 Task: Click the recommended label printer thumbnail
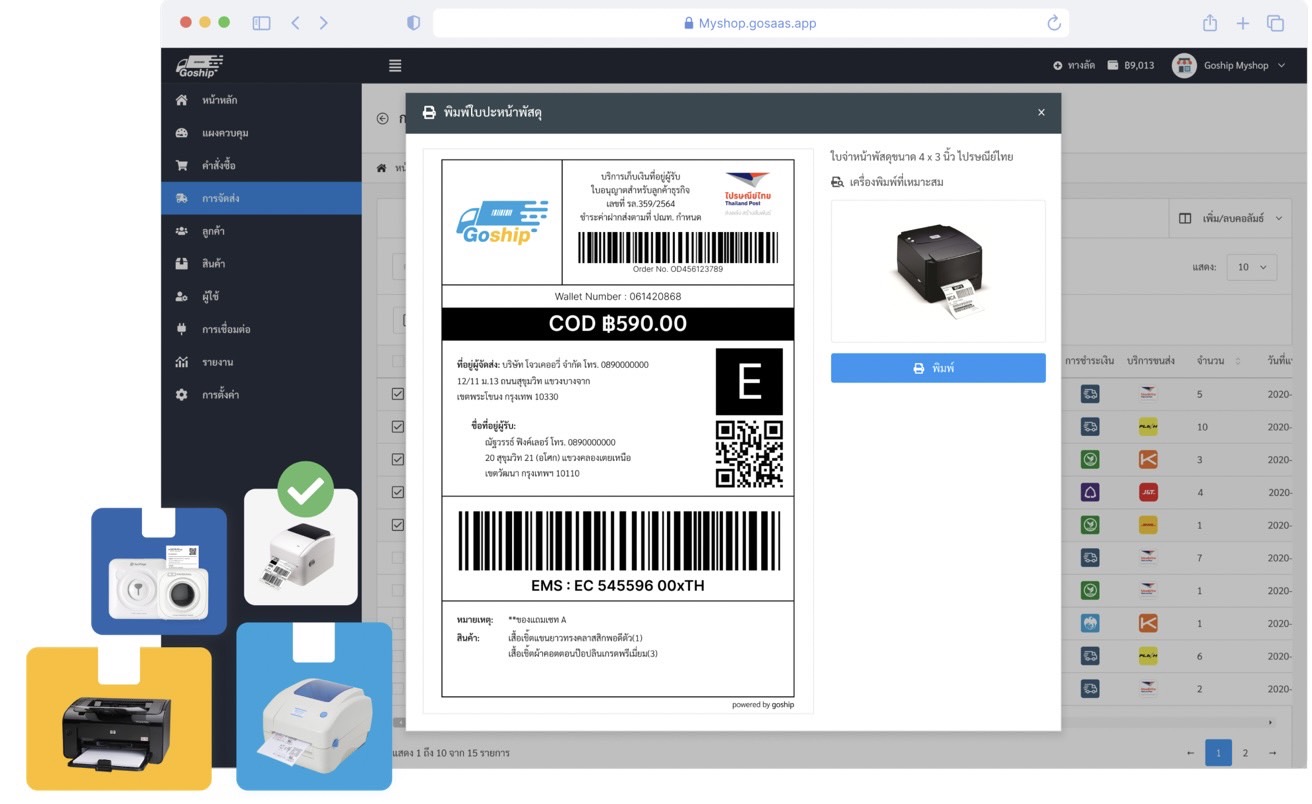tap(937, 271)
